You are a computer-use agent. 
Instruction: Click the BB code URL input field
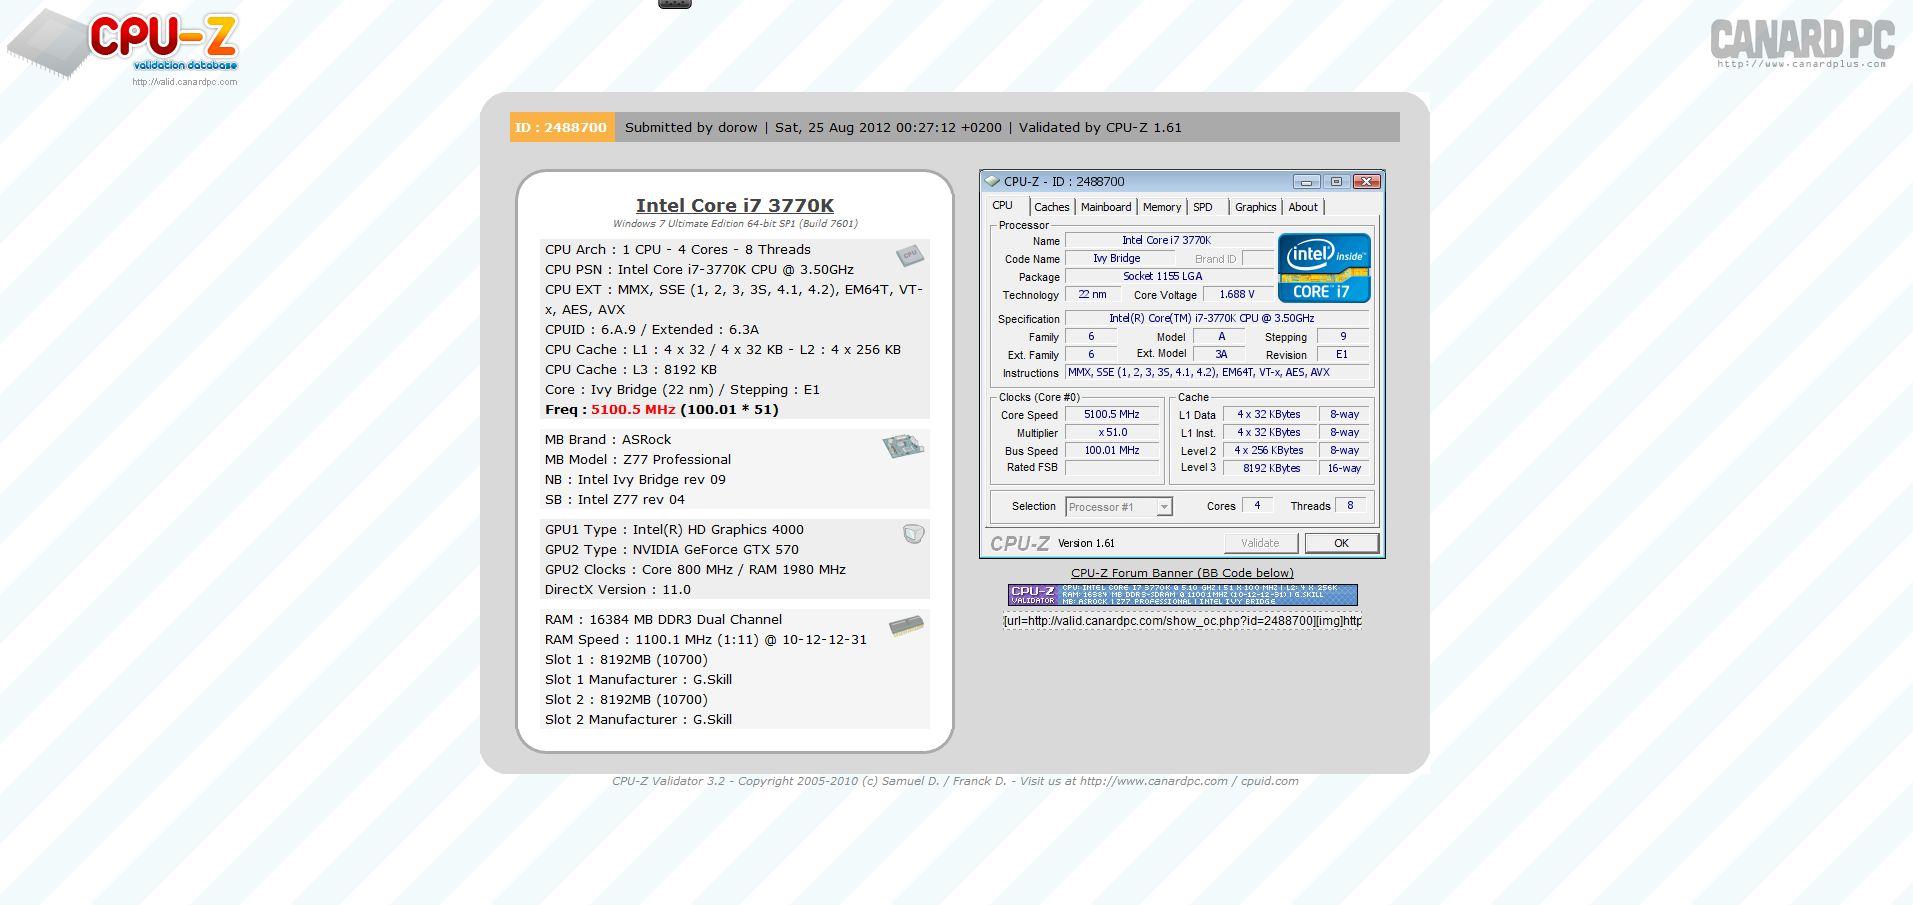[1182, 621]
